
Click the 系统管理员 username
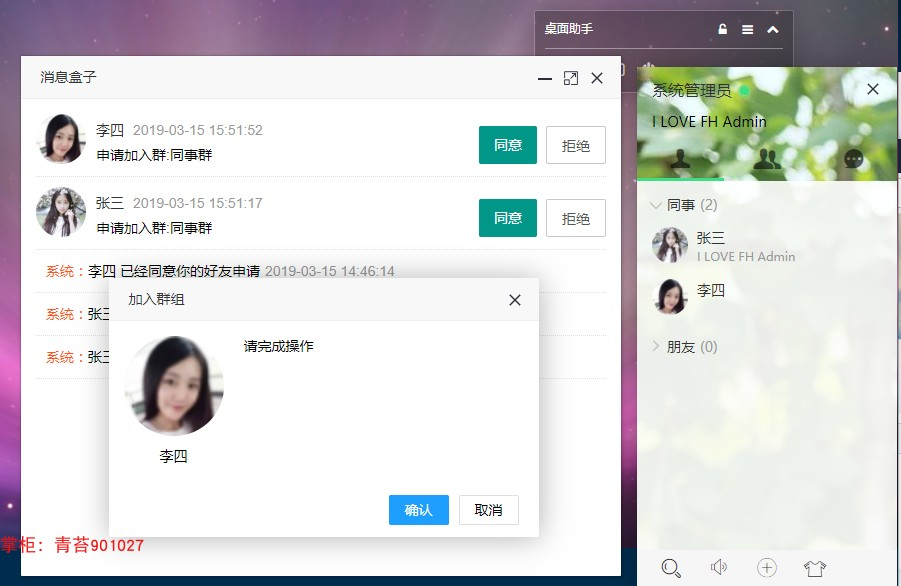(x=691, y=90)
